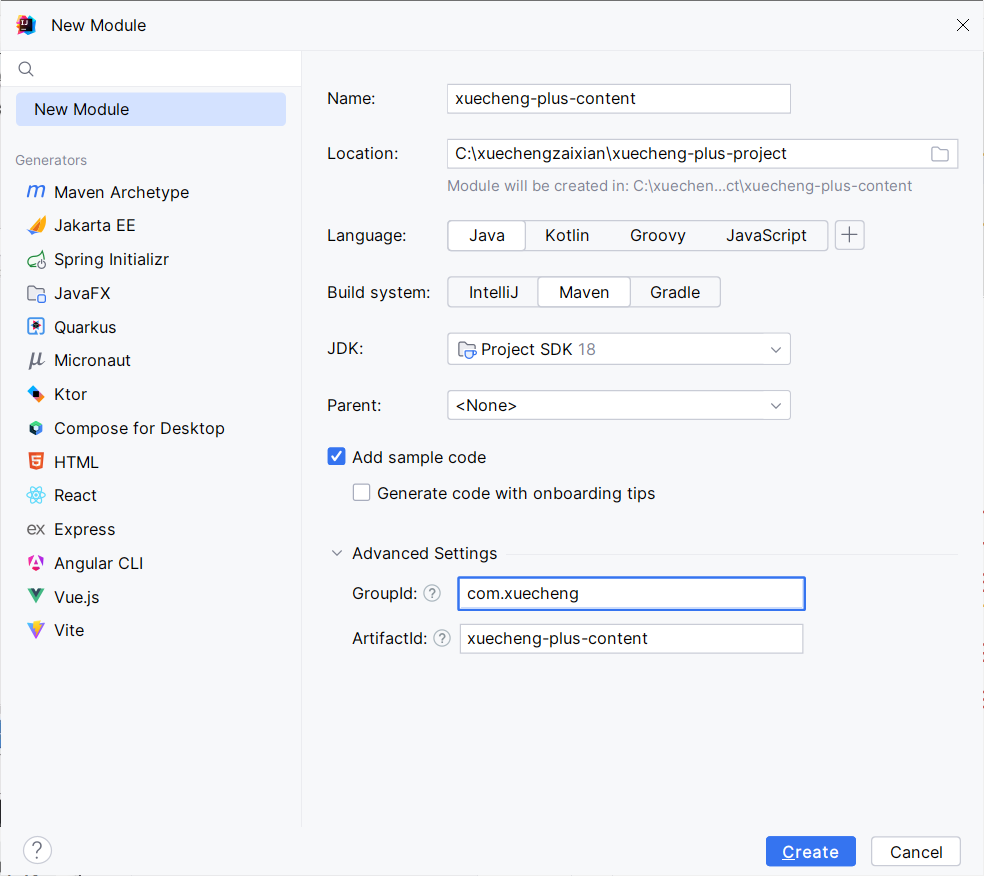Click the 'Module will be created in' hint text
984x876 pixels.
point(679,186)
